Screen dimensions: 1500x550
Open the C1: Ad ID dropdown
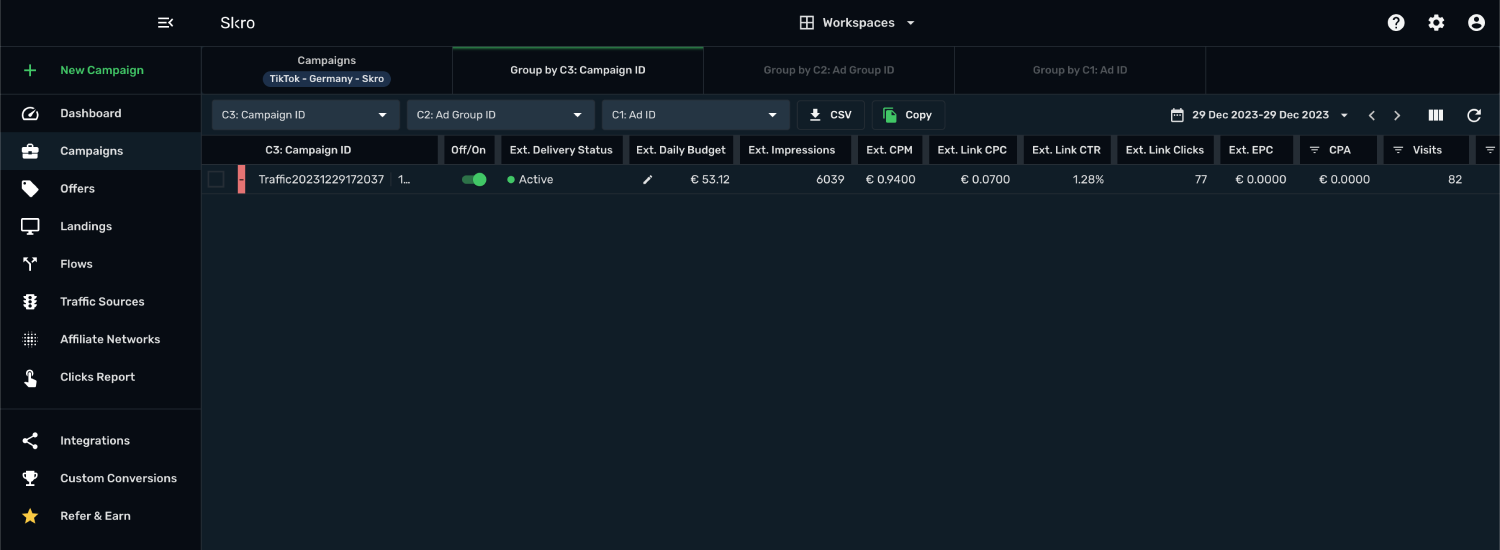point(696,115)
